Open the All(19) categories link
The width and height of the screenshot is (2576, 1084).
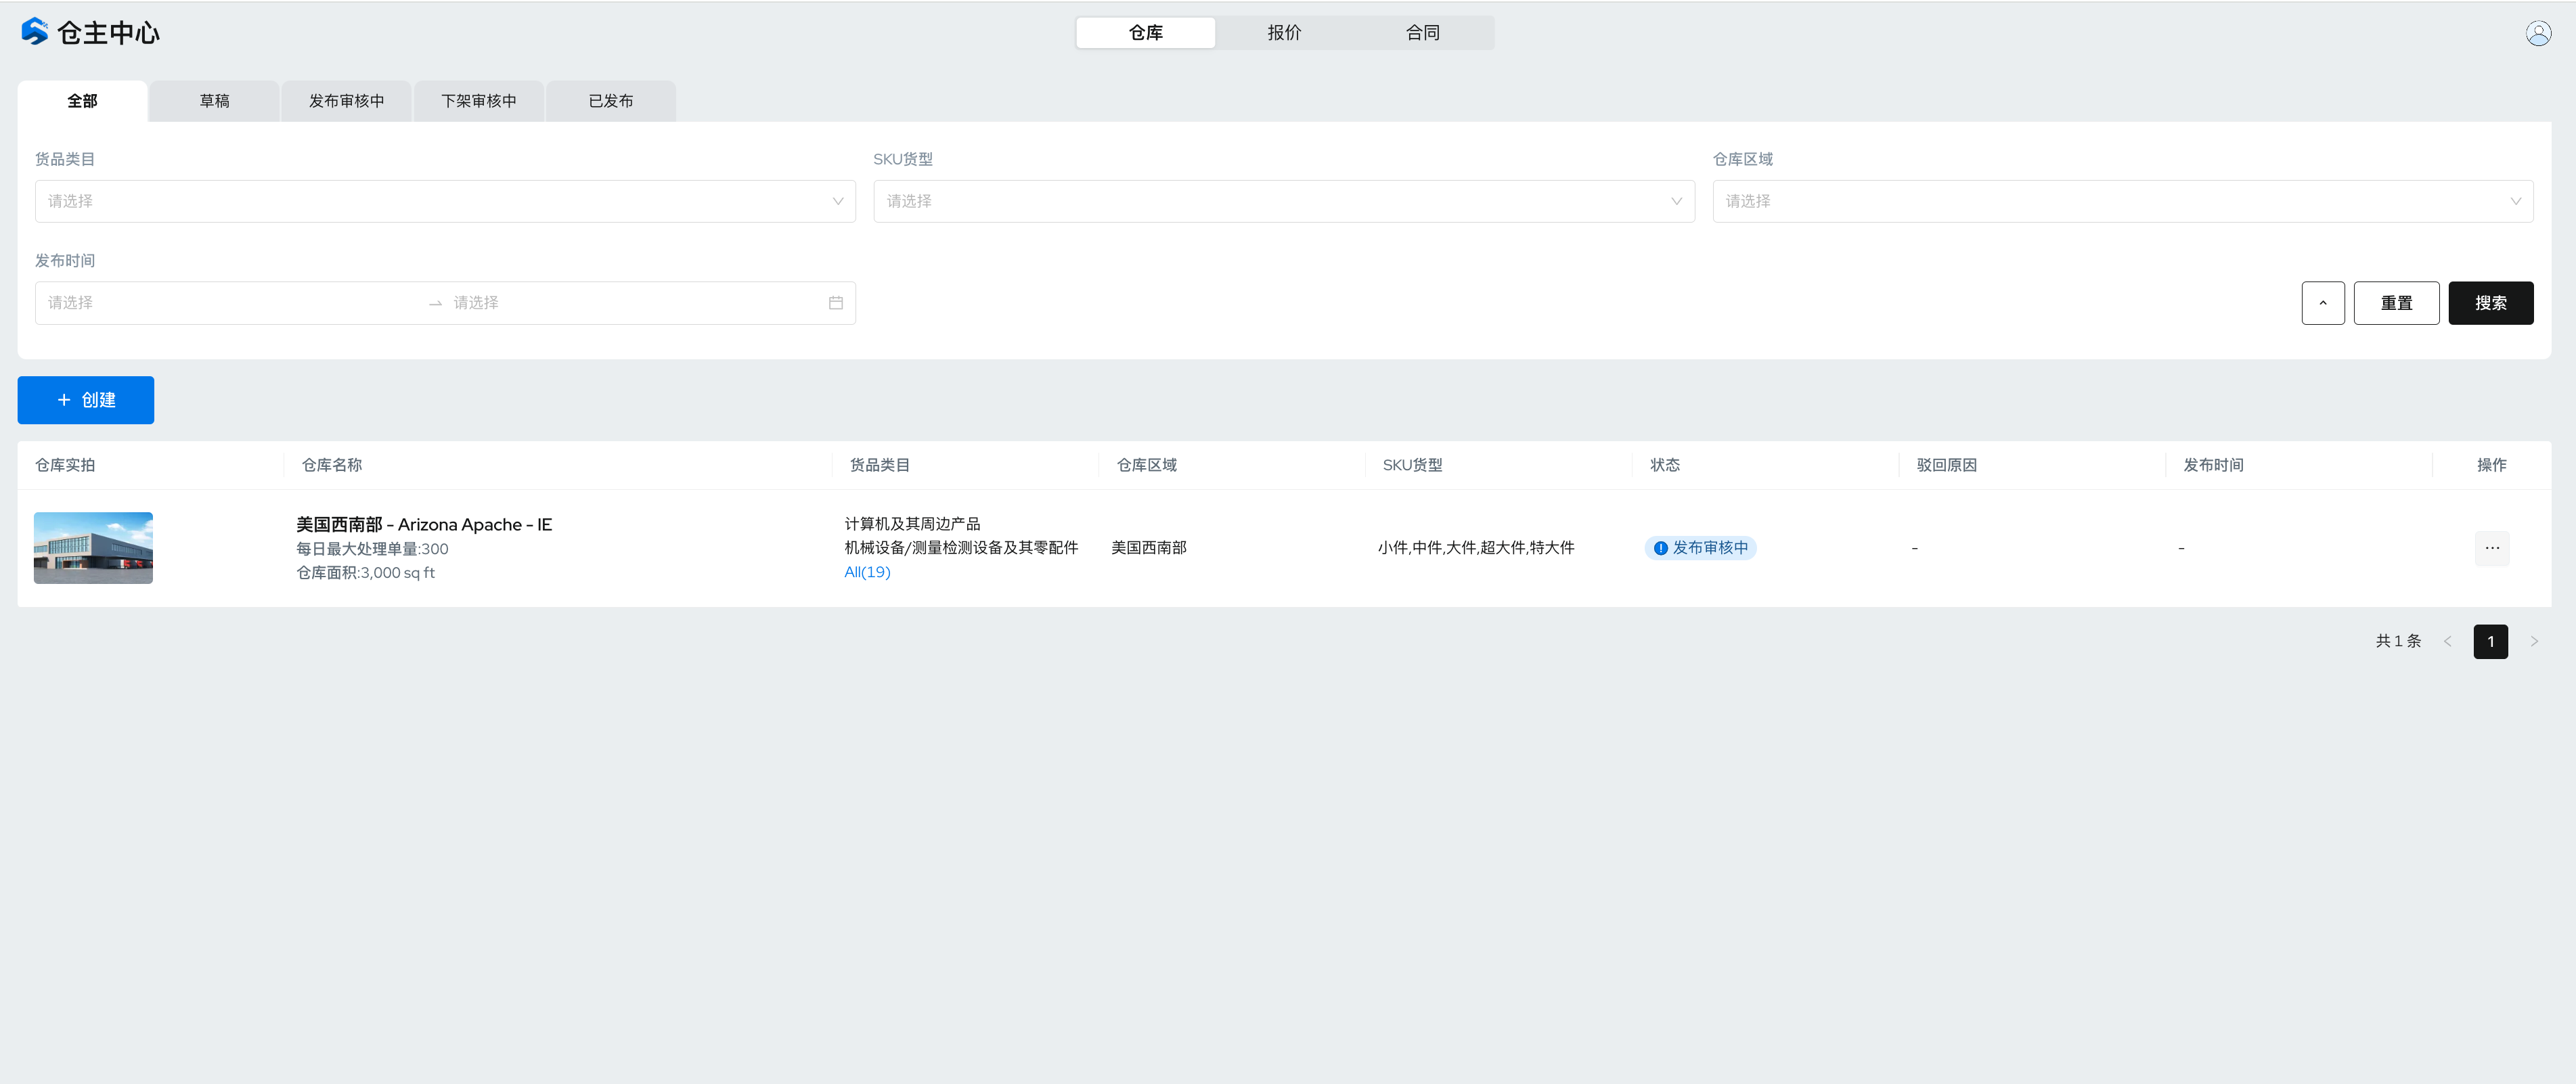coord(866,572)
